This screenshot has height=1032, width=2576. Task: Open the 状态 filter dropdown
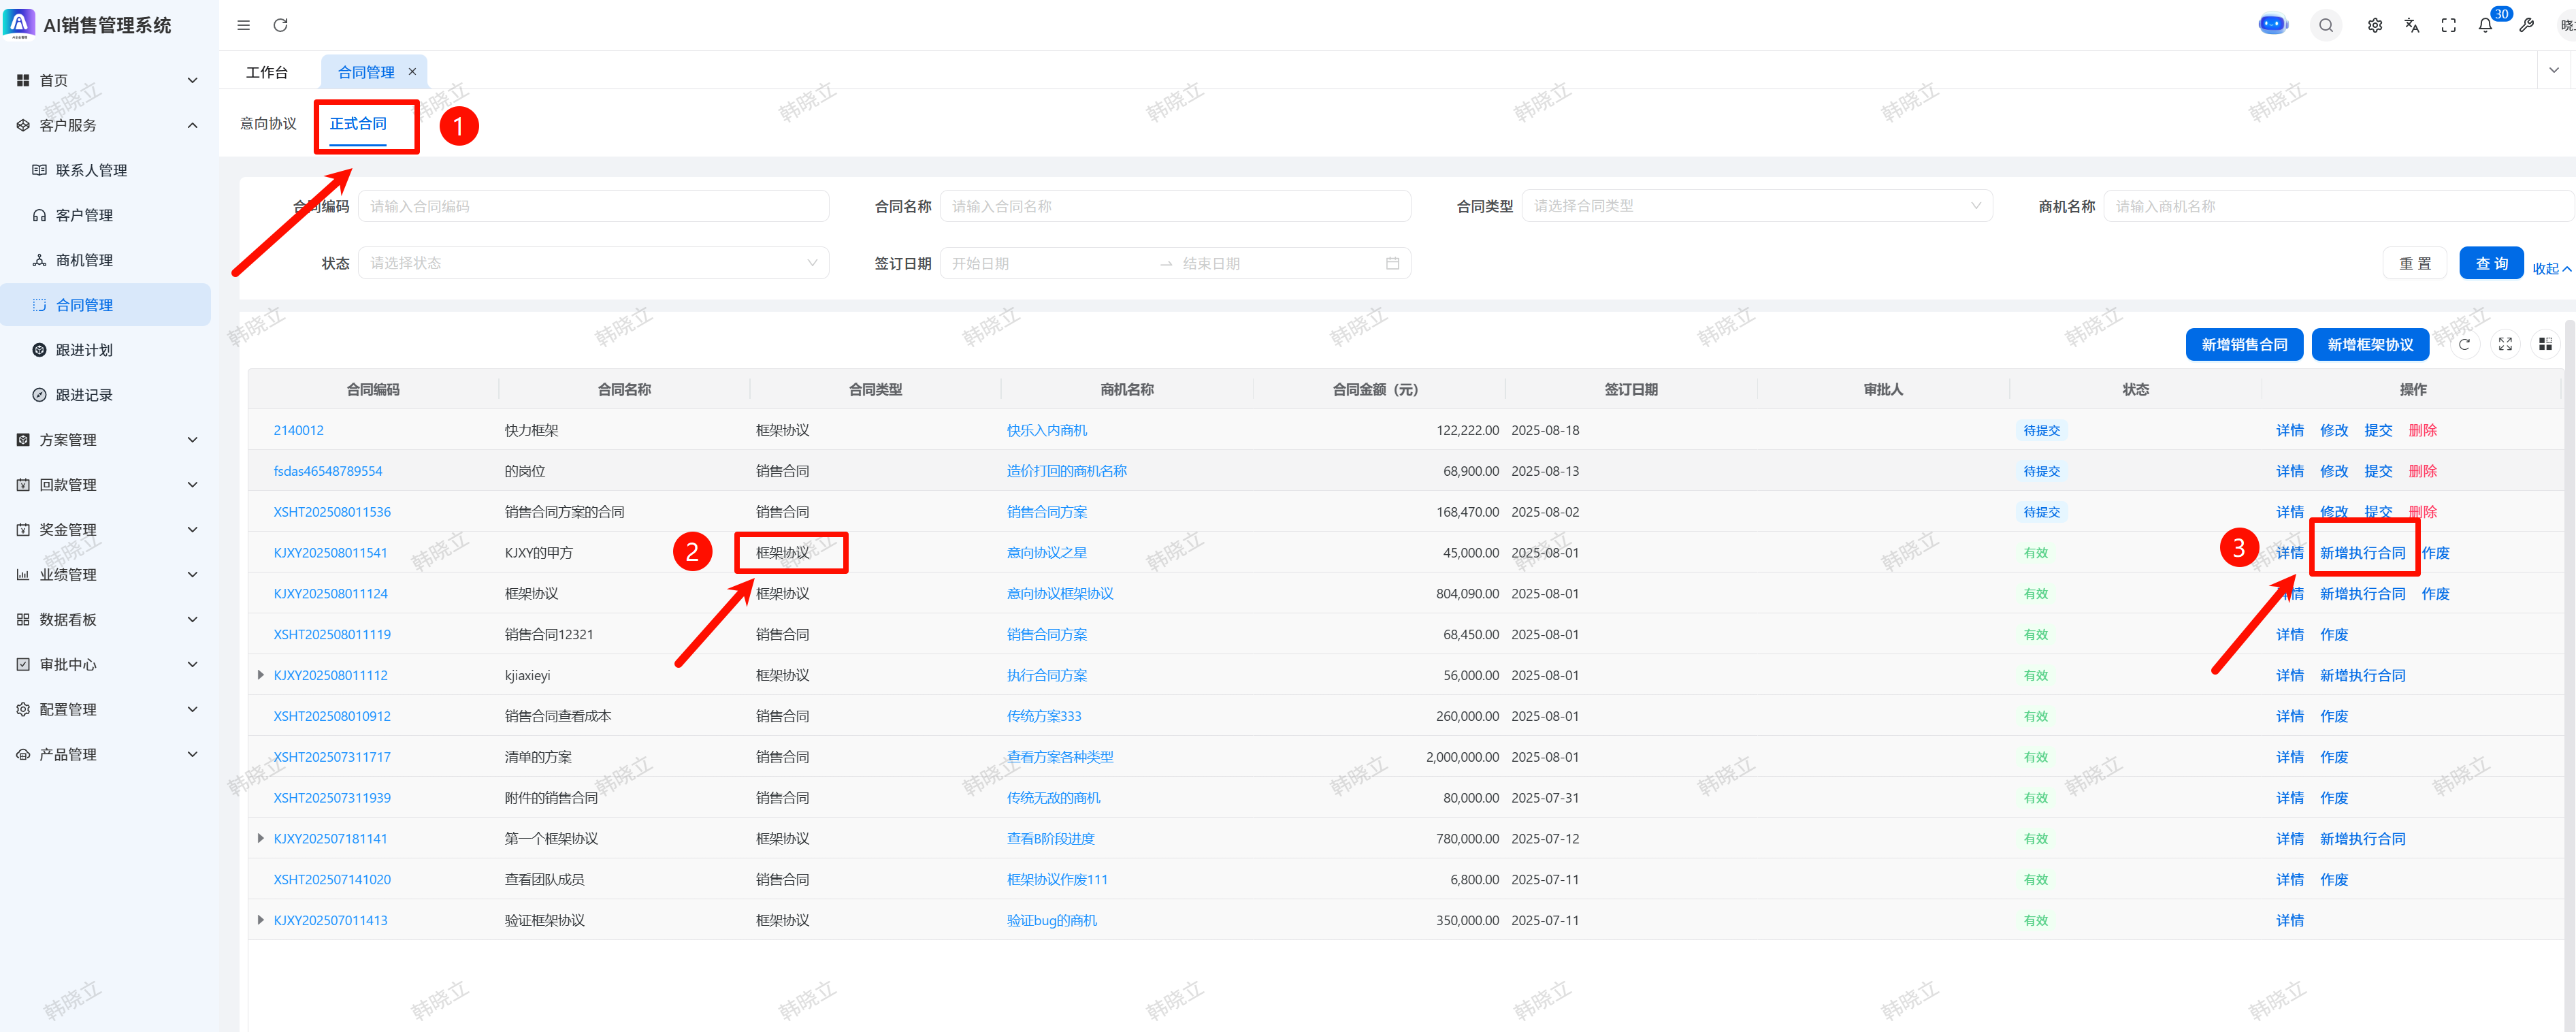593,263
